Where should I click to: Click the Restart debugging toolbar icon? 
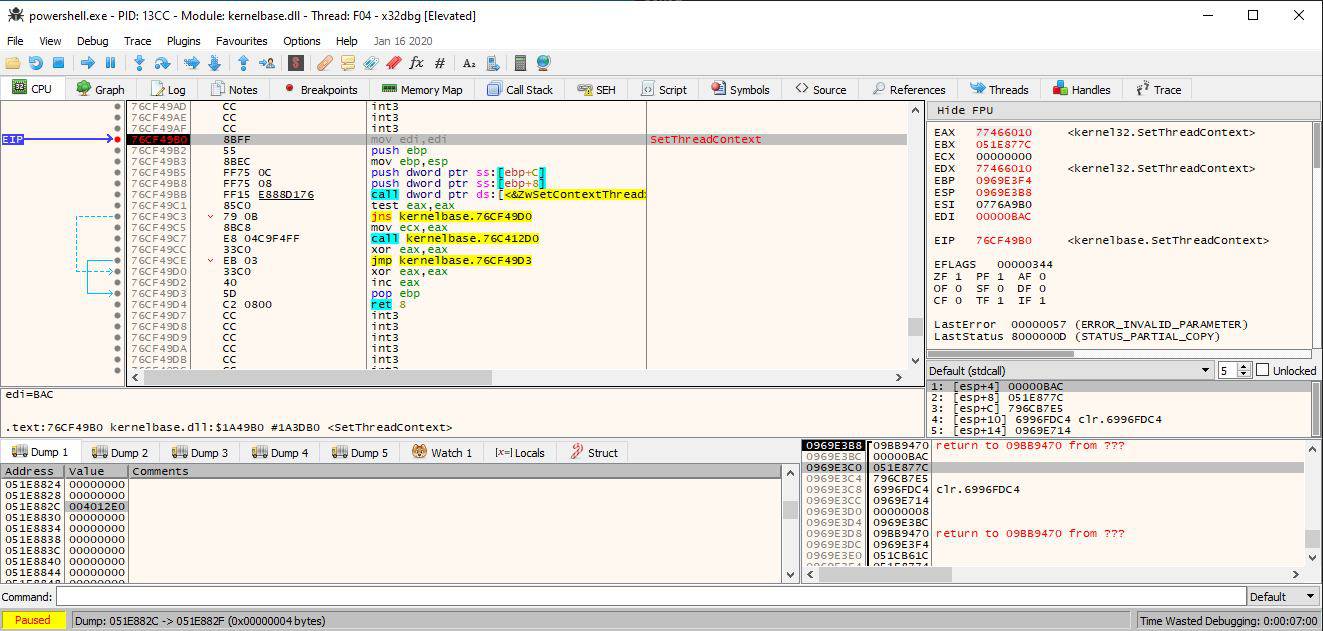tap(35, 63)
